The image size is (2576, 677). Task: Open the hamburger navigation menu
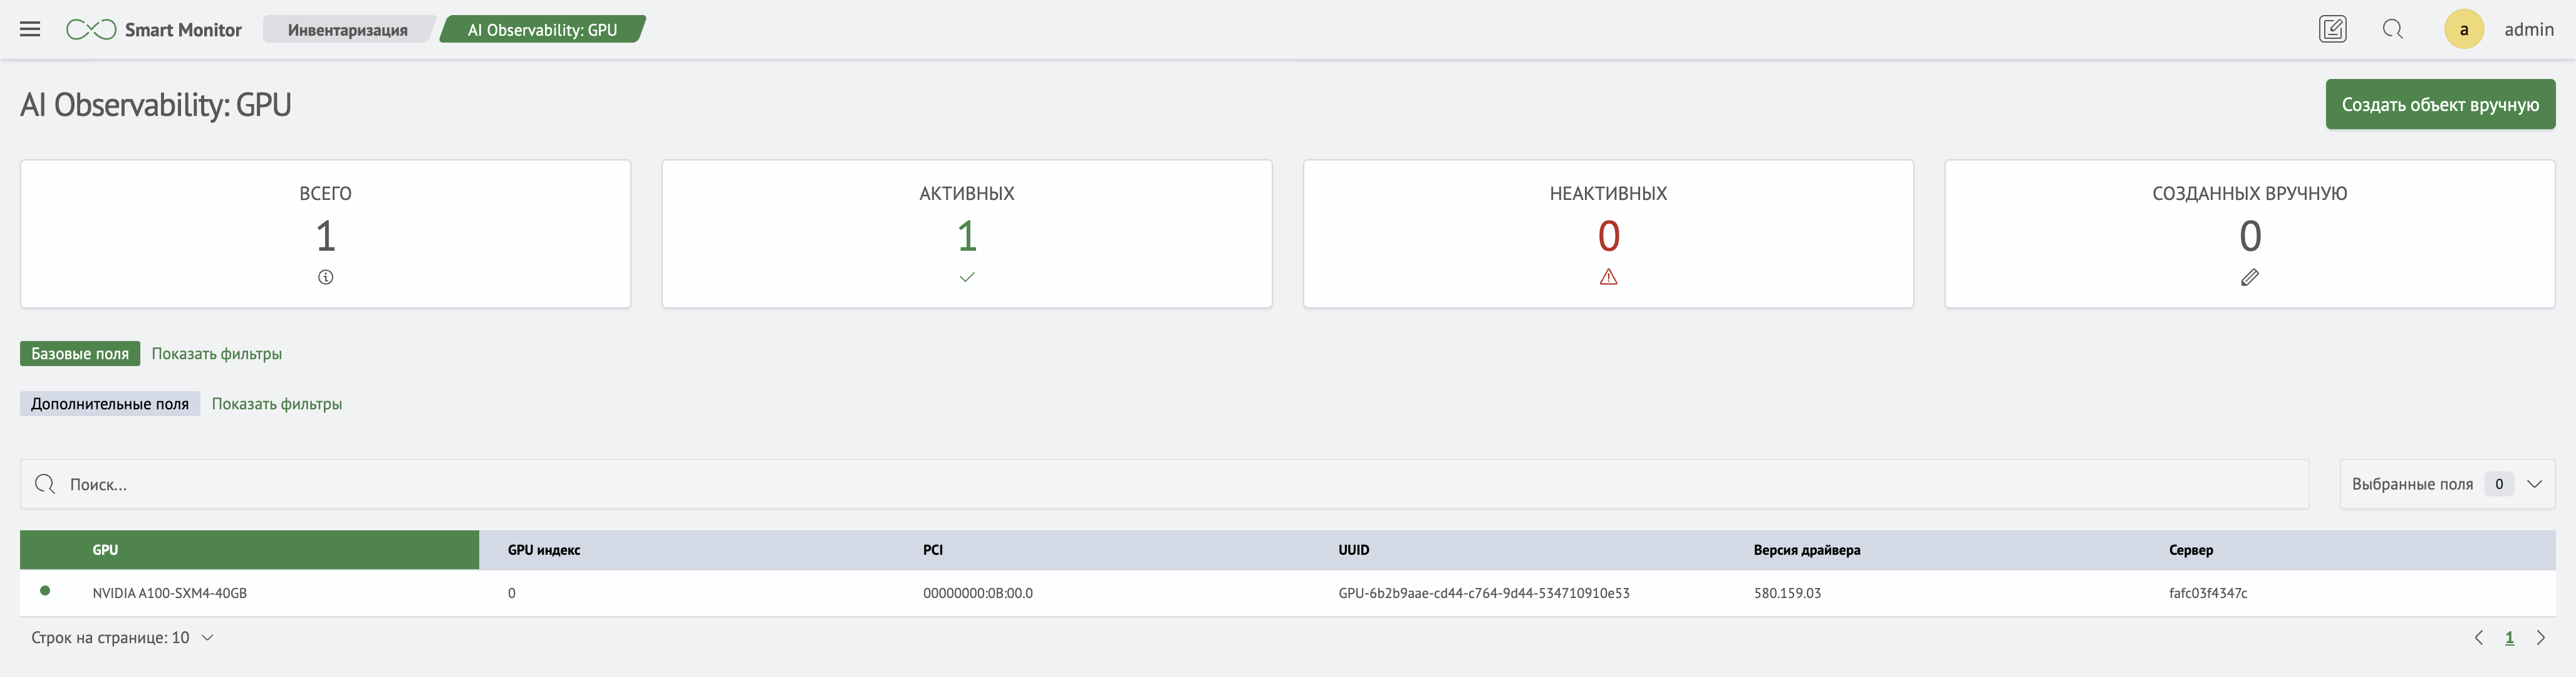tap(30, 29)
